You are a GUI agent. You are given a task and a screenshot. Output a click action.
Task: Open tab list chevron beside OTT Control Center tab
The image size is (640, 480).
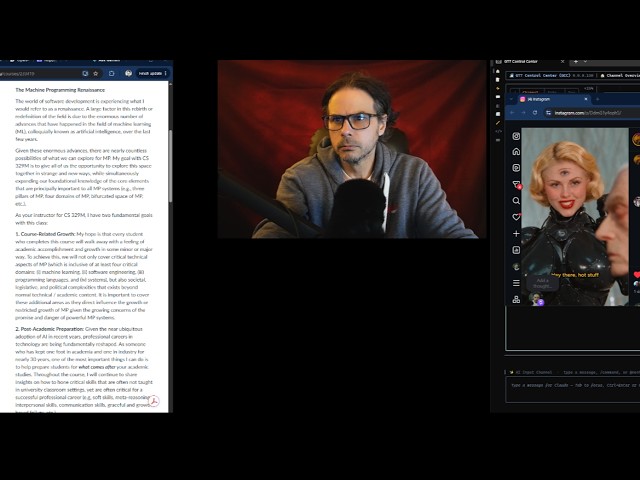coord(585,61)
